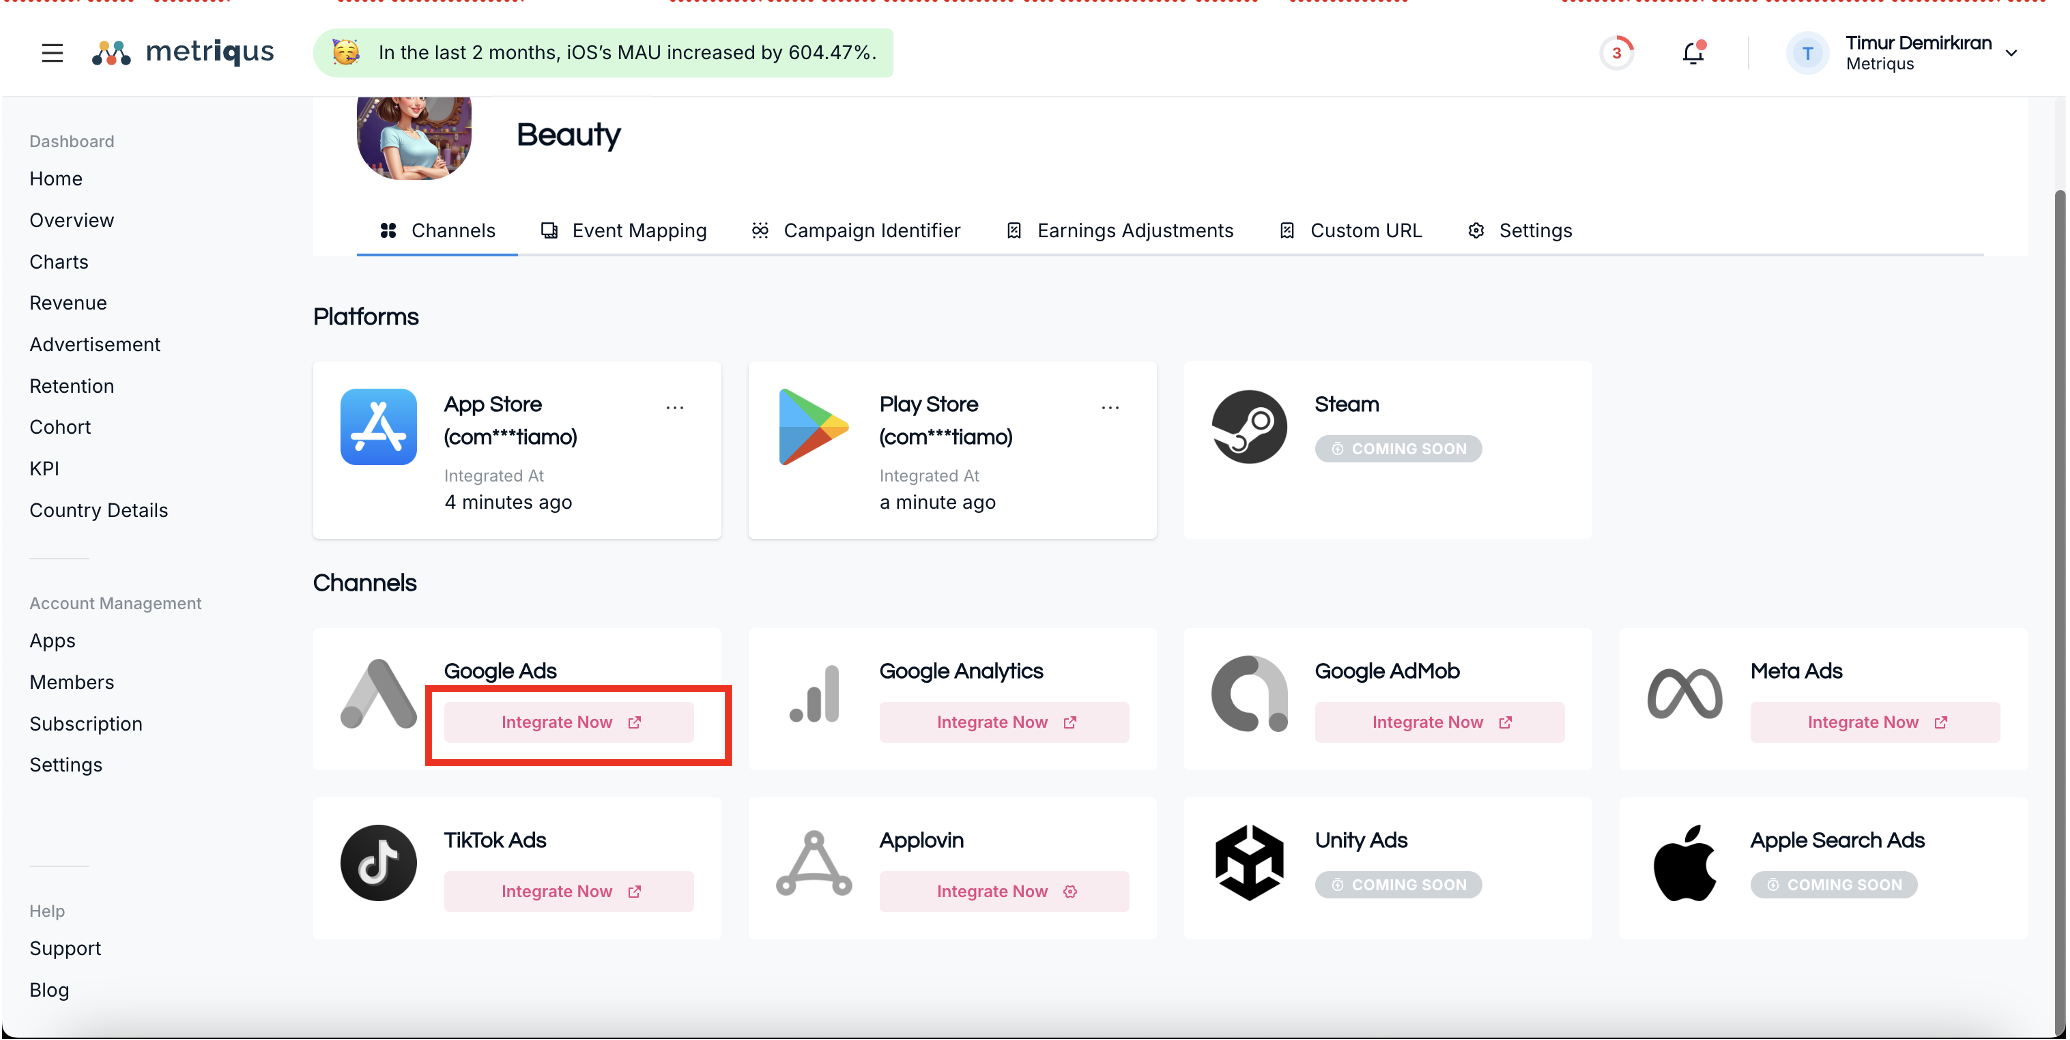The height and width of the screenshot is (1040, 2070).
Task: Click the Google AdMob logo
Action: (x=1250, y=694)
